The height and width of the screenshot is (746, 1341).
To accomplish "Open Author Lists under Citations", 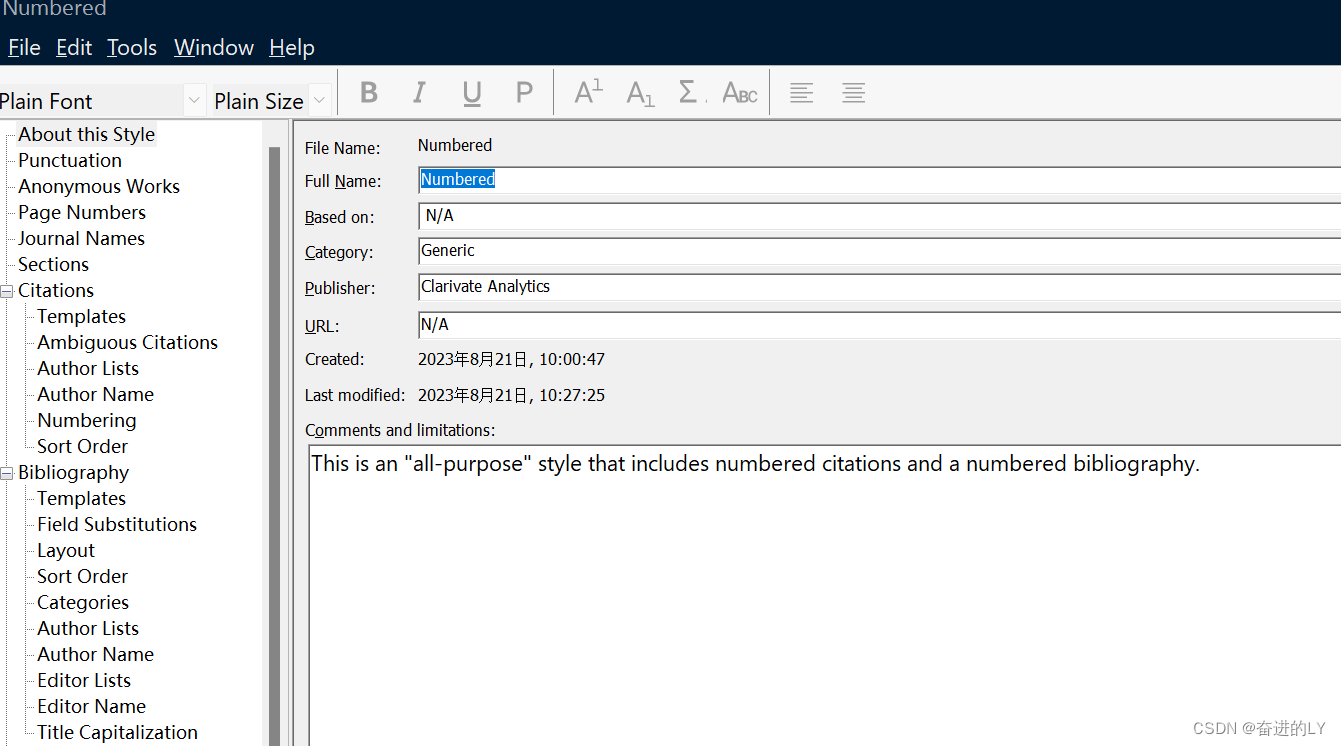I will pos(88,368).
